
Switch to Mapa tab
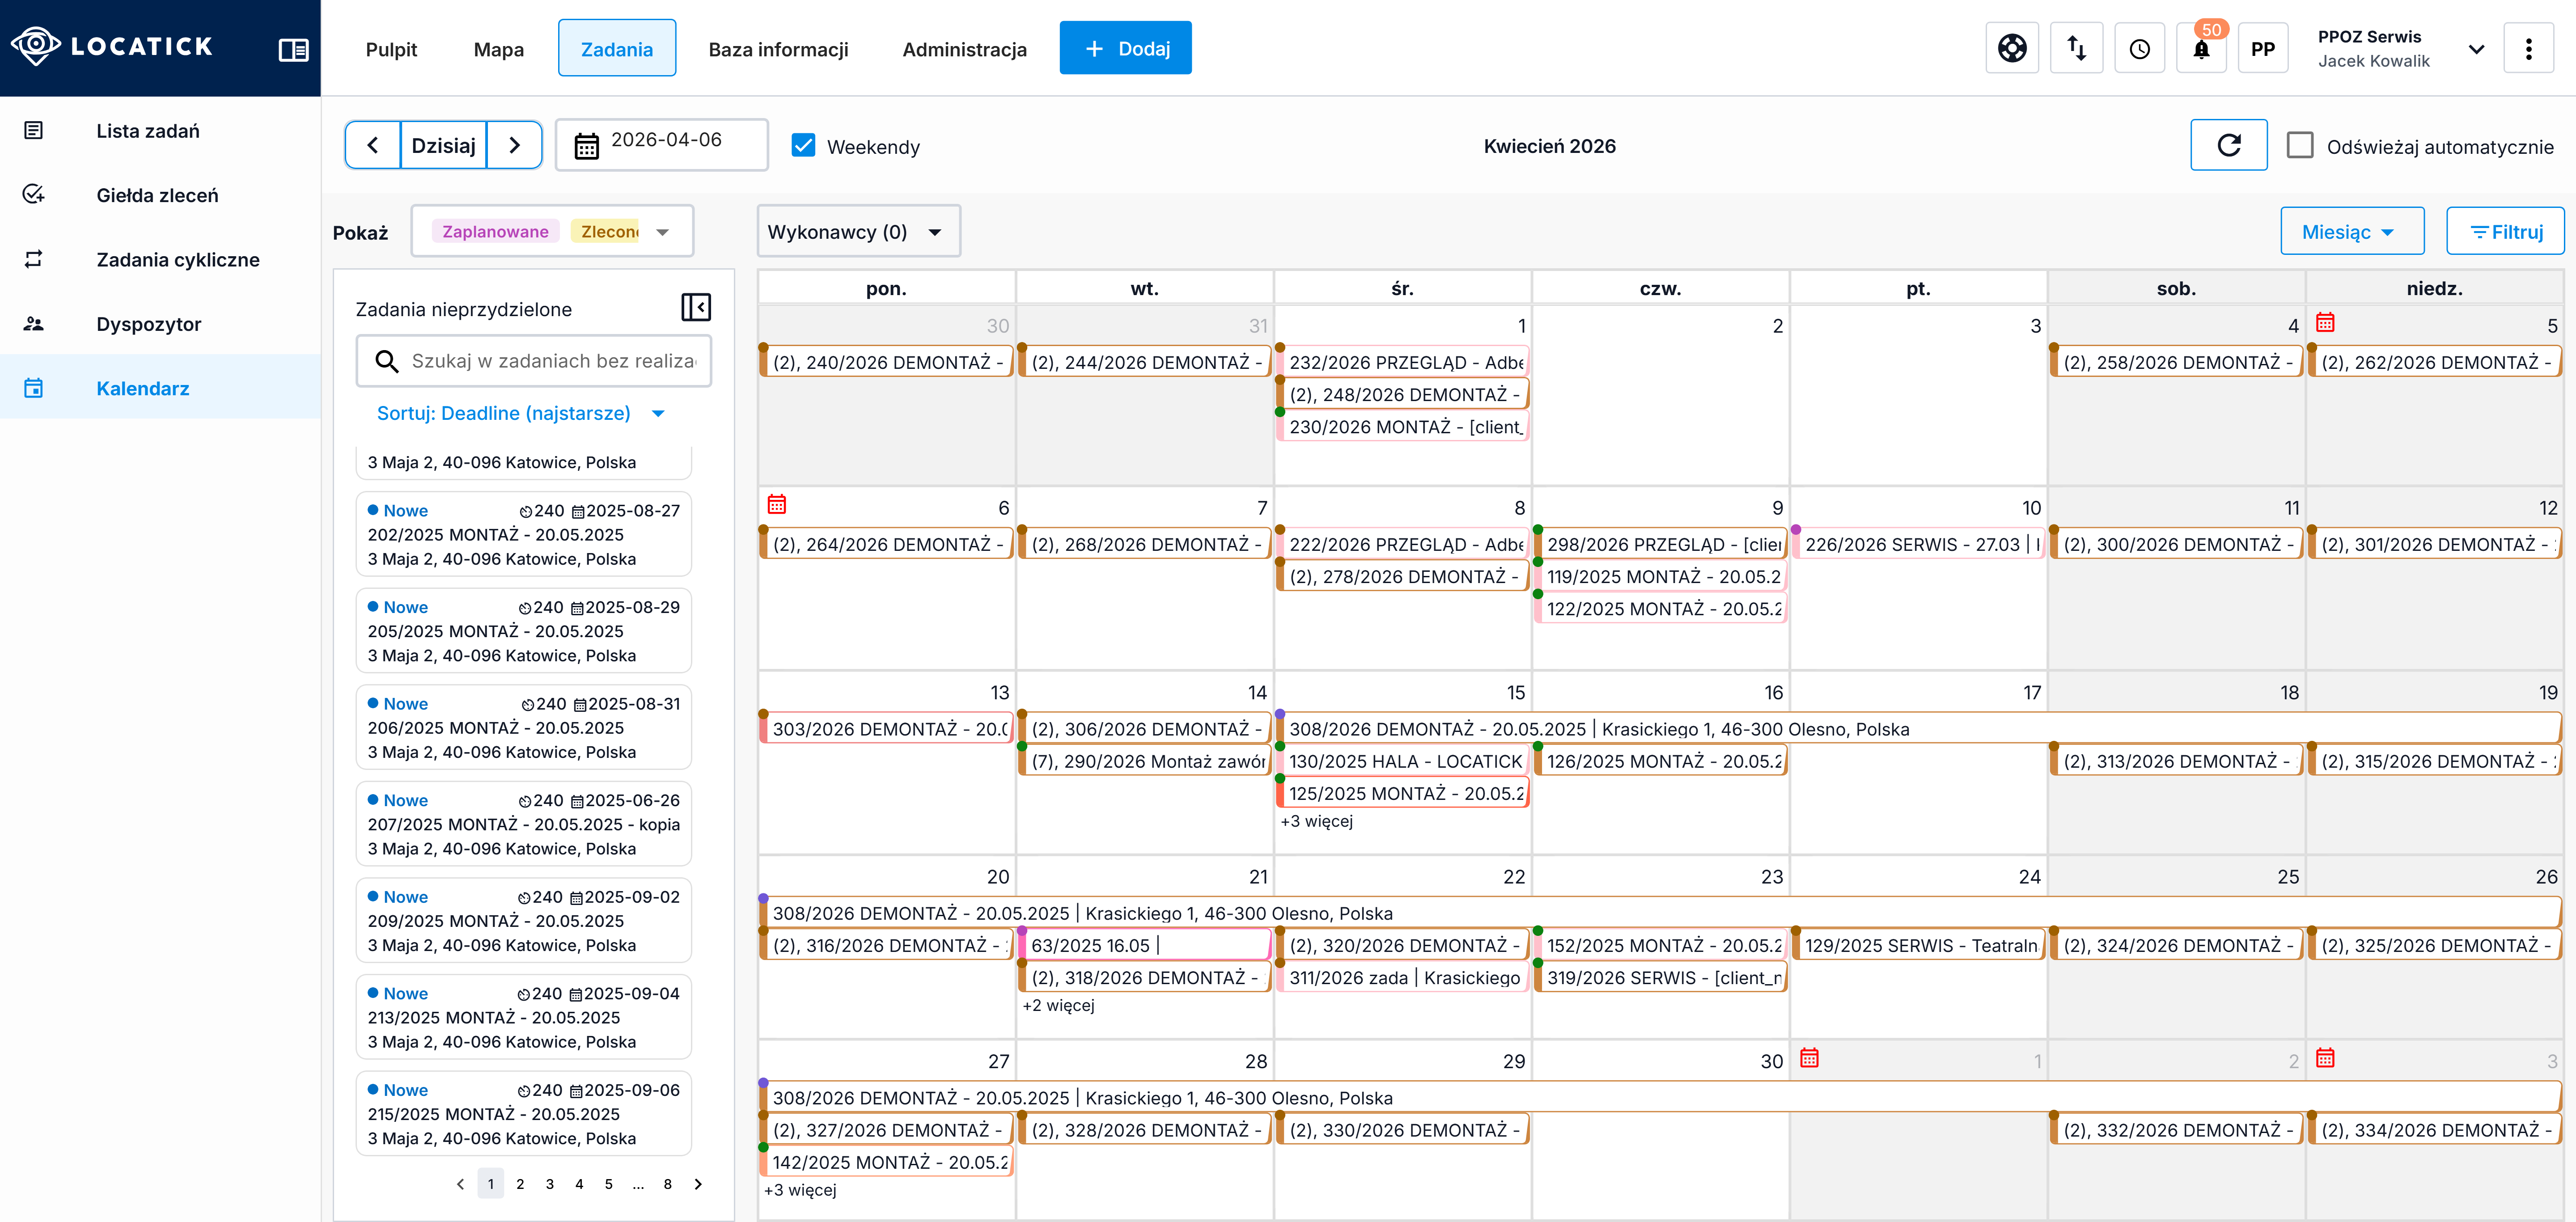[499, 49]
